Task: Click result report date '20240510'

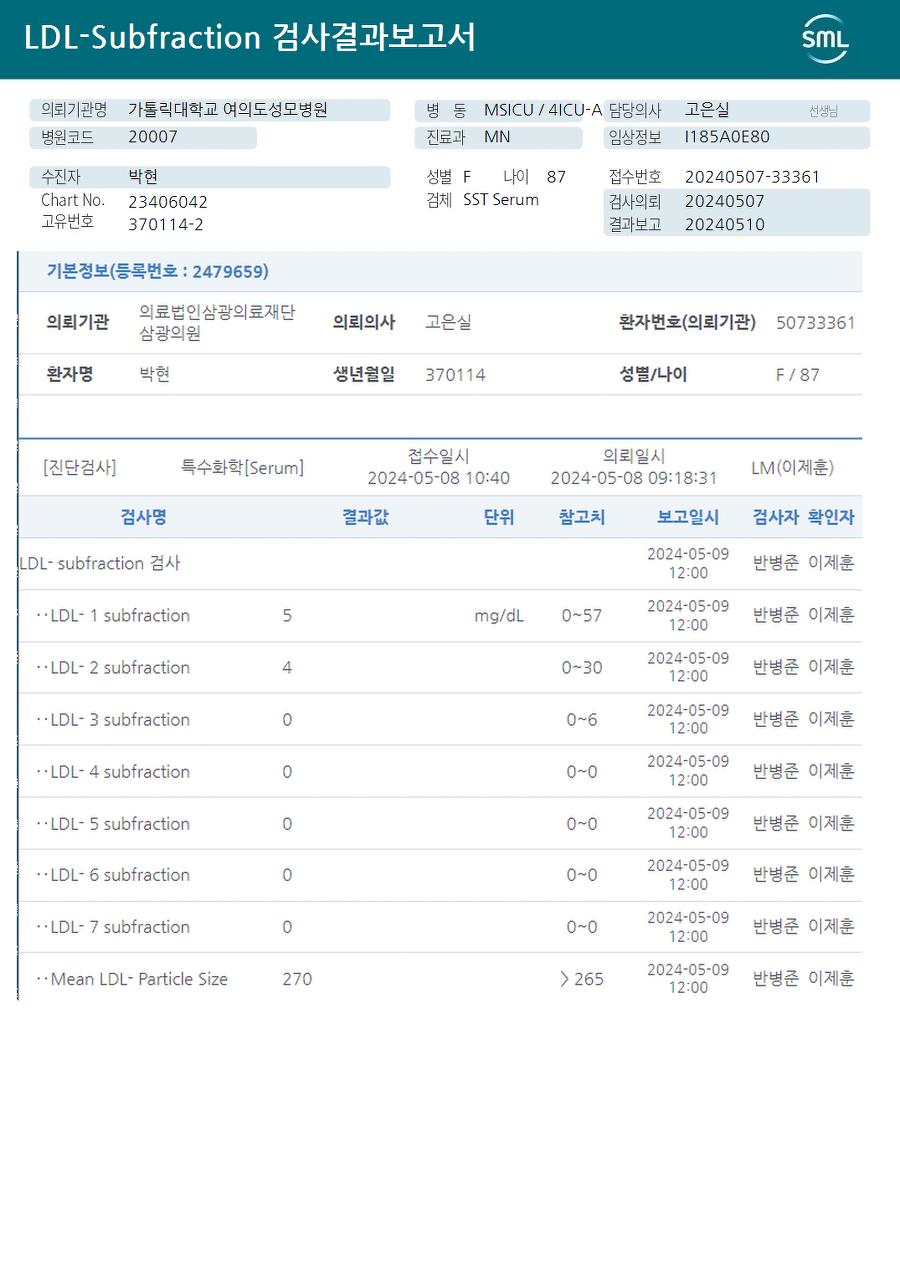Action: 725,224
